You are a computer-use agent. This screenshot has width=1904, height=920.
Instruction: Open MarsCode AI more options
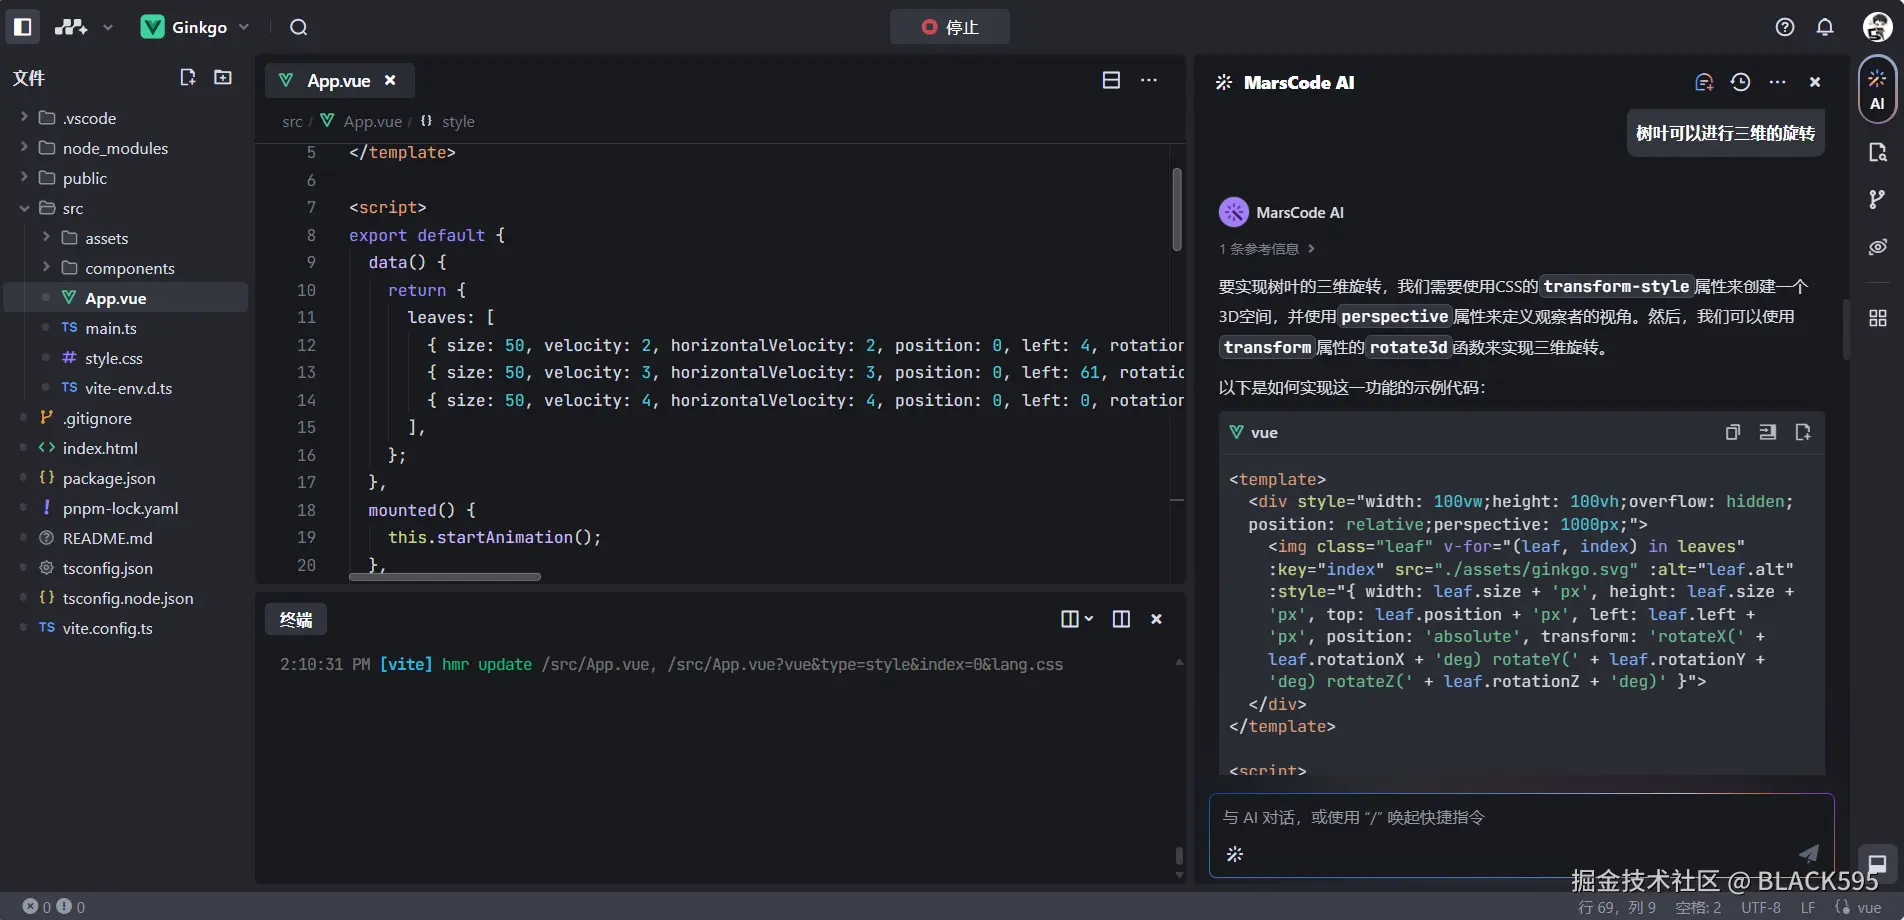click(x=1777, y=82)
